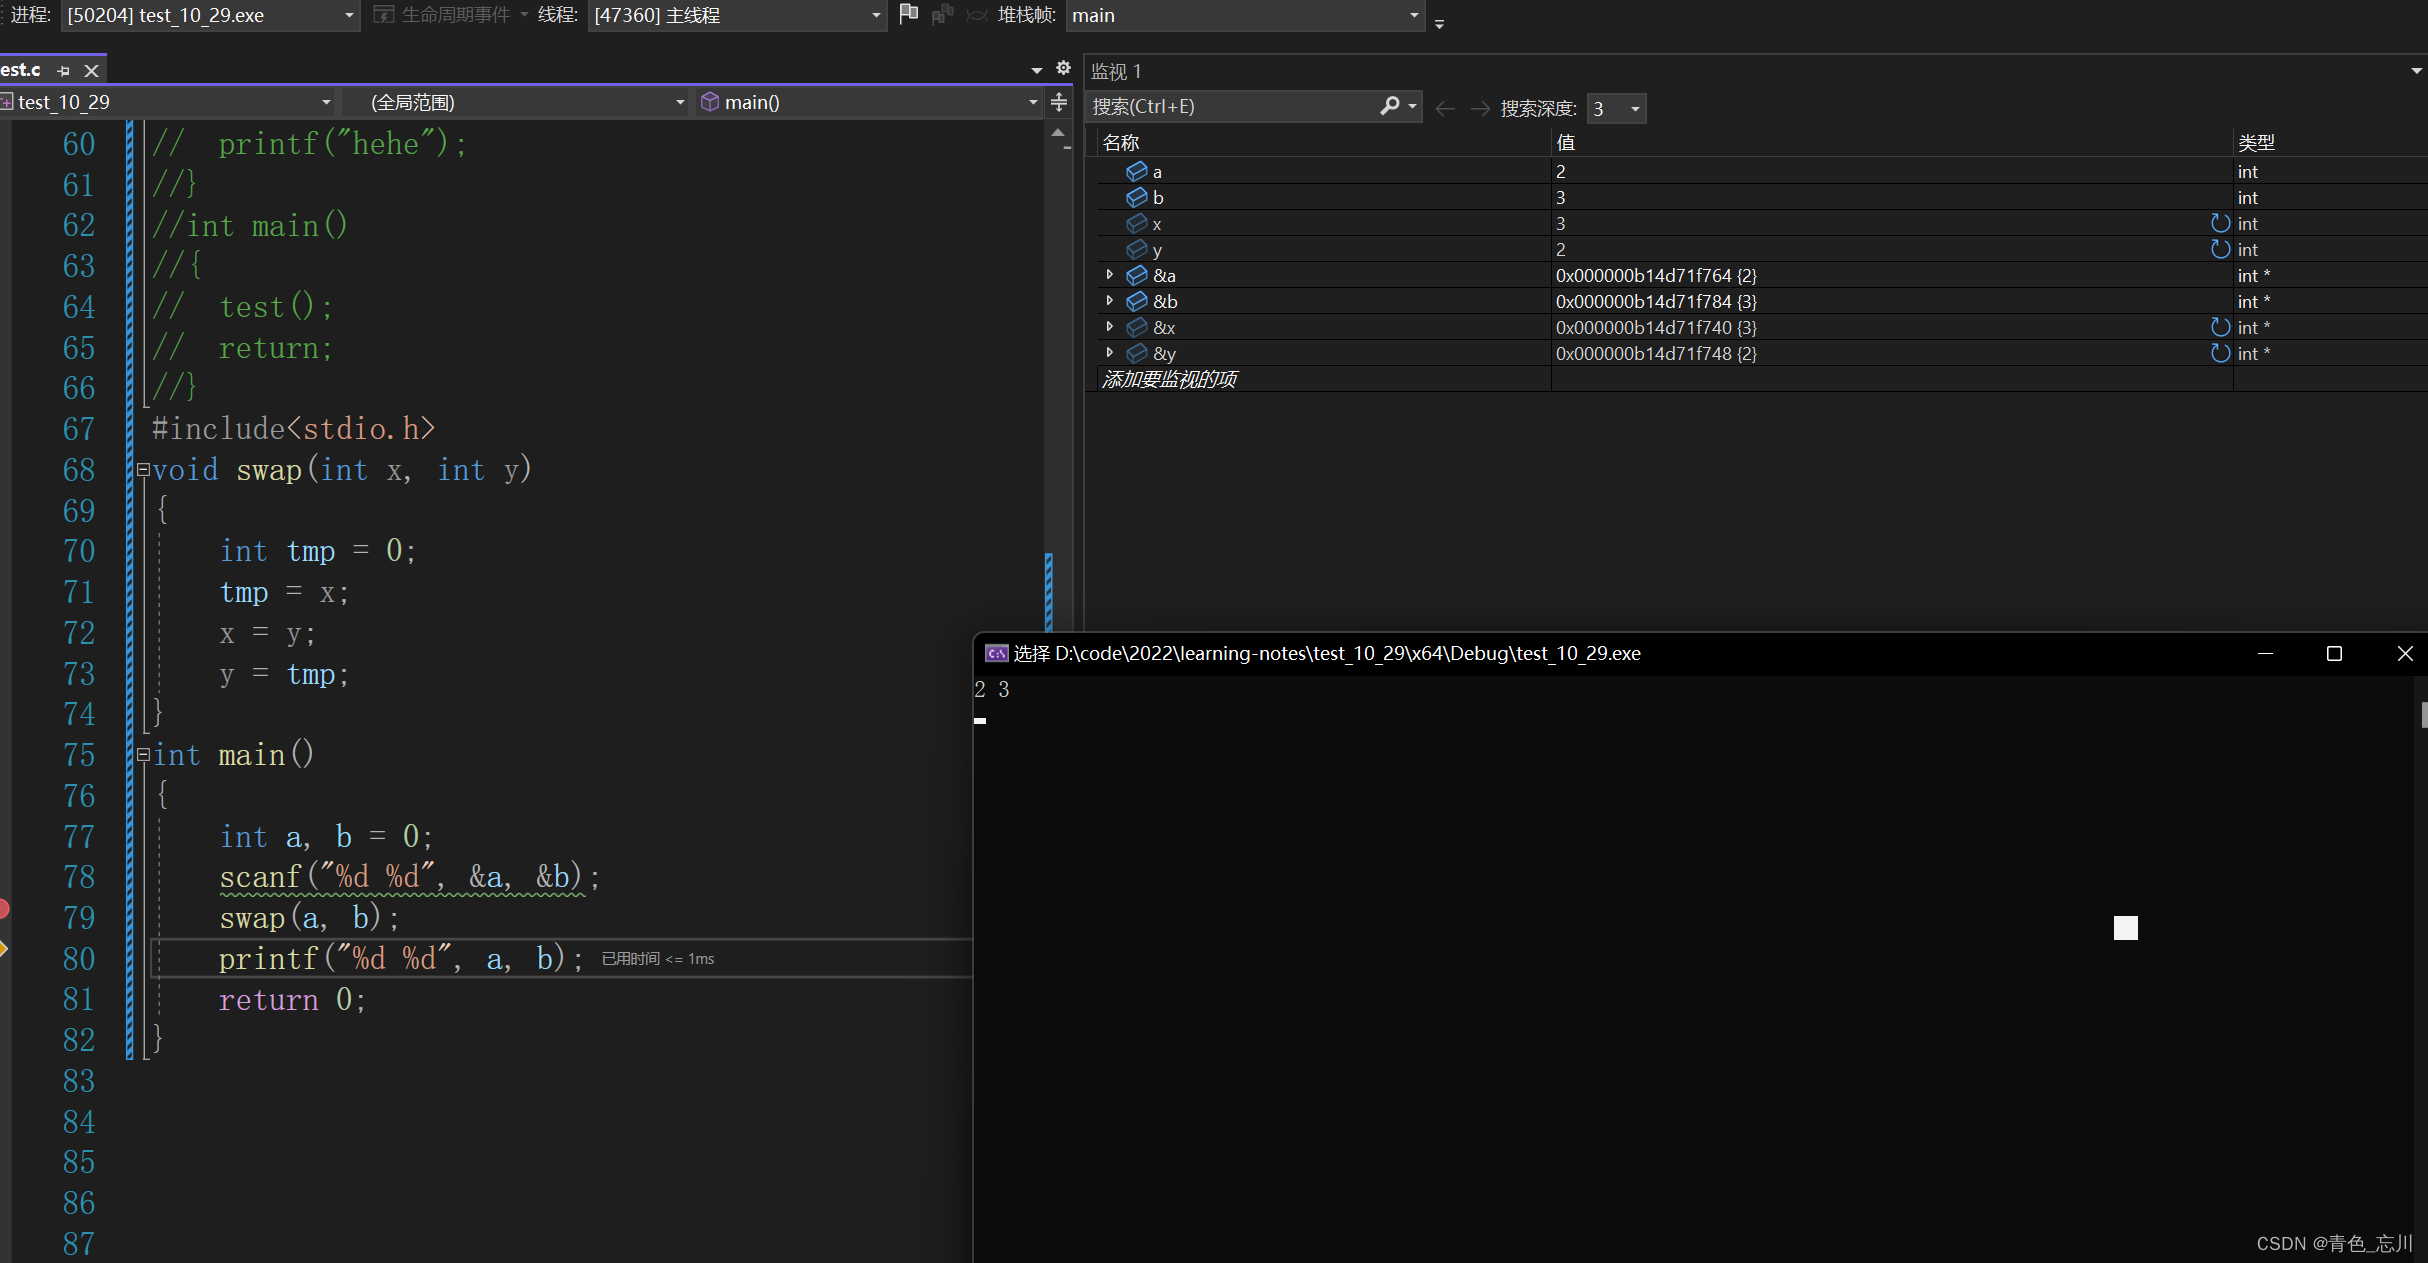Select the watch row for variable x
This screenshot has height=1263, width=2428.
(x=1762, y=224)
